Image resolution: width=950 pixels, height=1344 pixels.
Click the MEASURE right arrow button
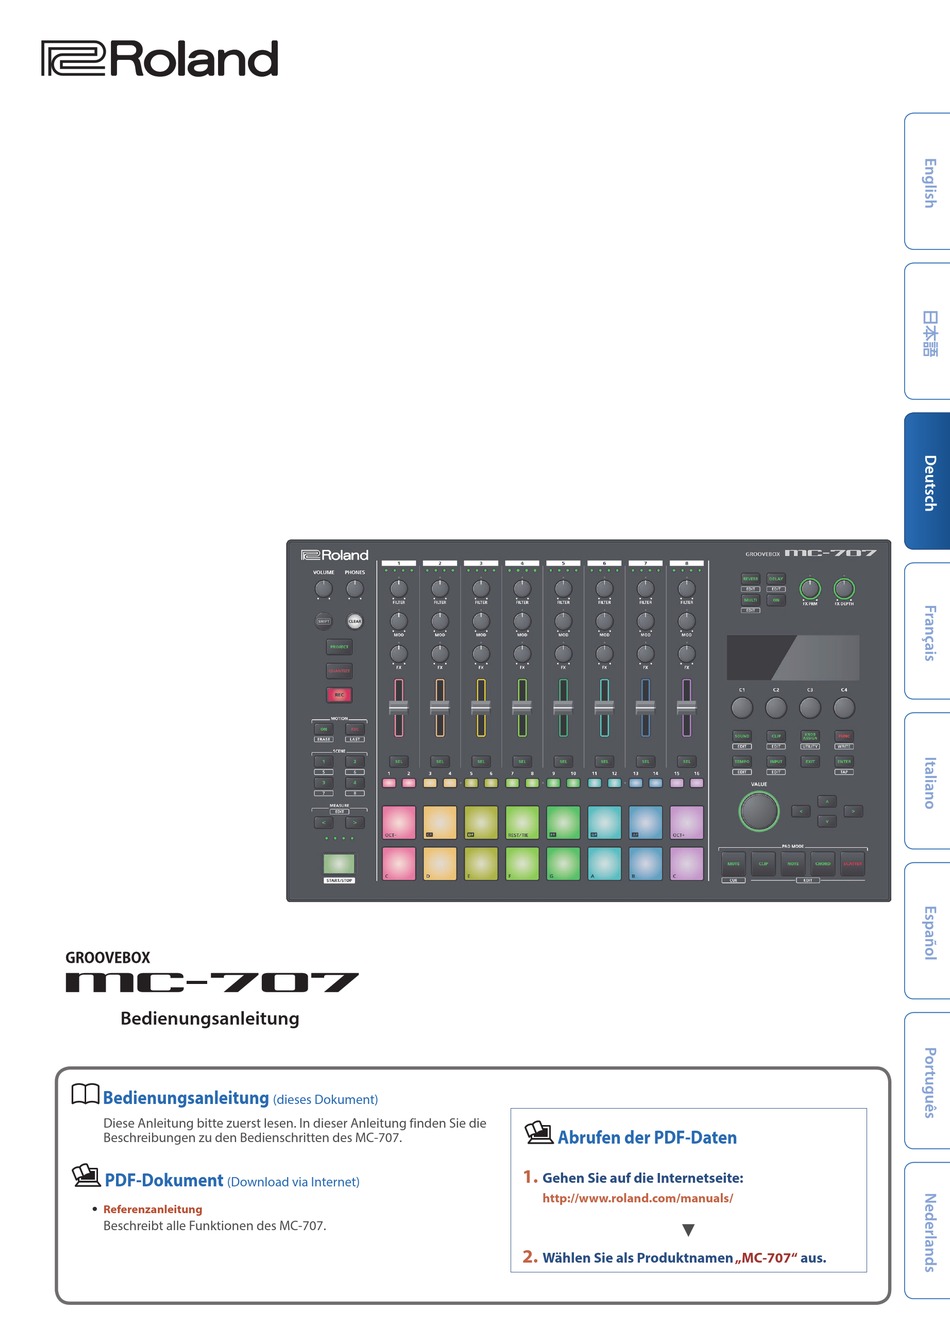point(356,822)
